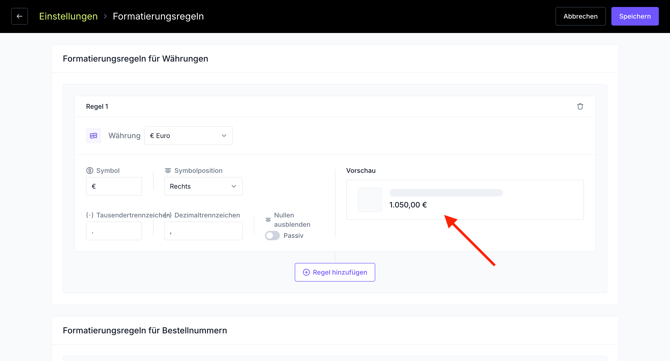
Task: Toggle the Nullen ausblenden switch
Action: (272, 235)
